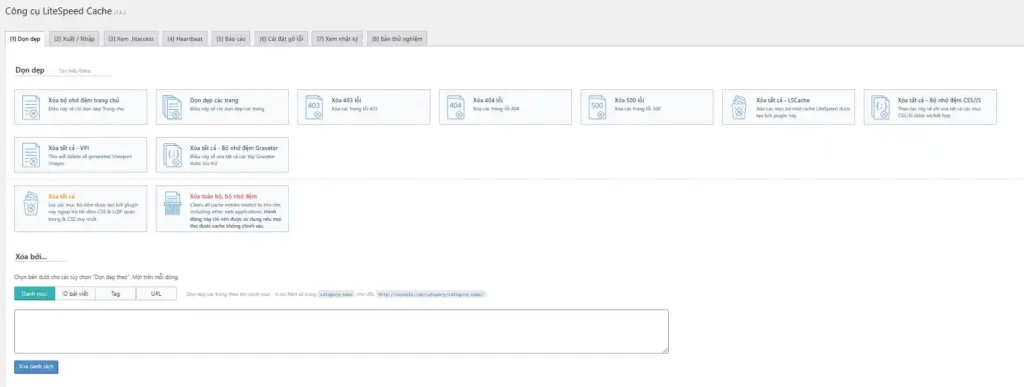Click the 'Bộ nhớ đệm CSS/JS' braces icon
Viewport: 1024px width, 387px height.
click(x=880, y=107)
